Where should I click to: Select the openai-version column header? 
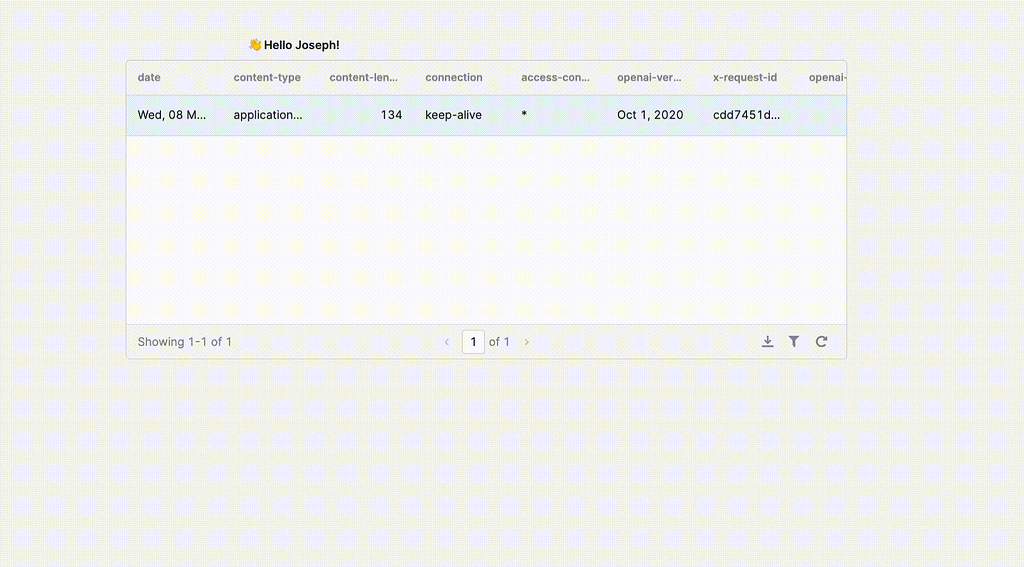[649, 78]
